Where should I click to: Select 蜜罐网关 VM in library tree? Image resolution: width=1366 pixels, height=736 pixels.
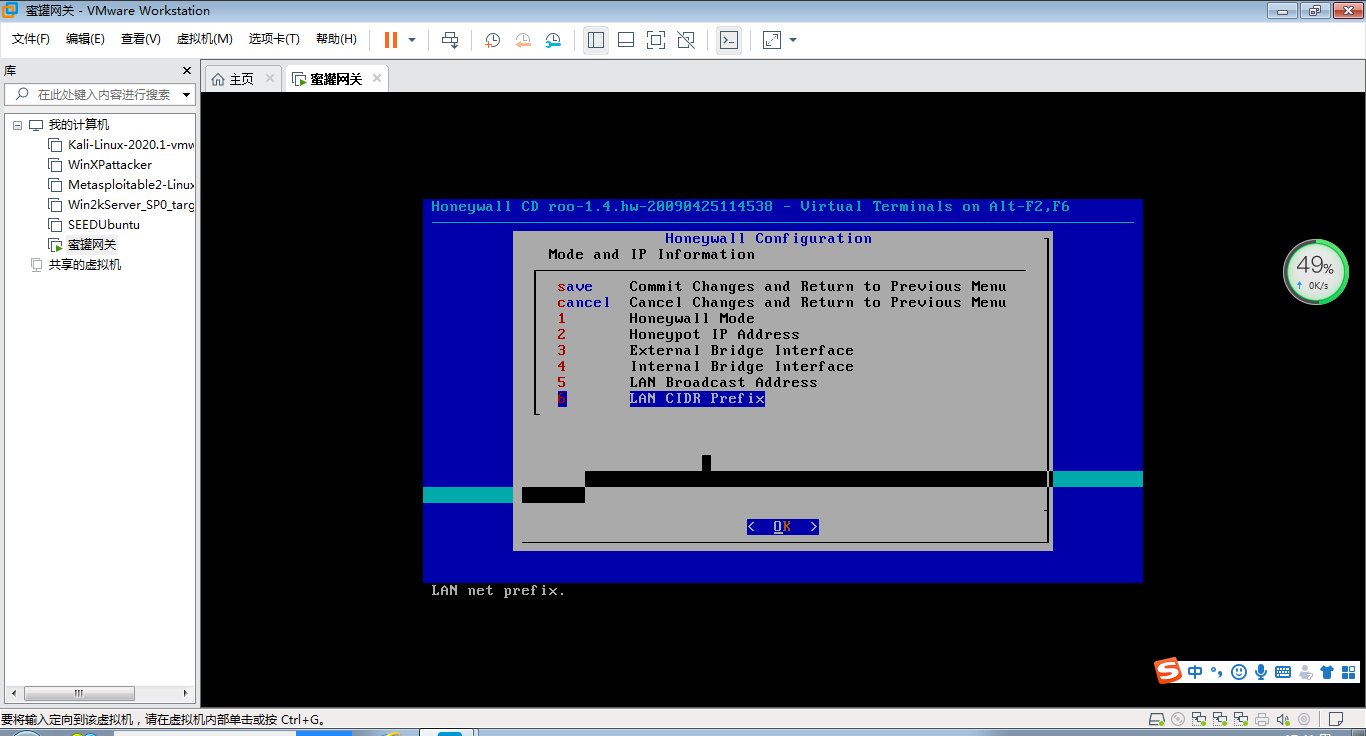(x=82, y=245)
